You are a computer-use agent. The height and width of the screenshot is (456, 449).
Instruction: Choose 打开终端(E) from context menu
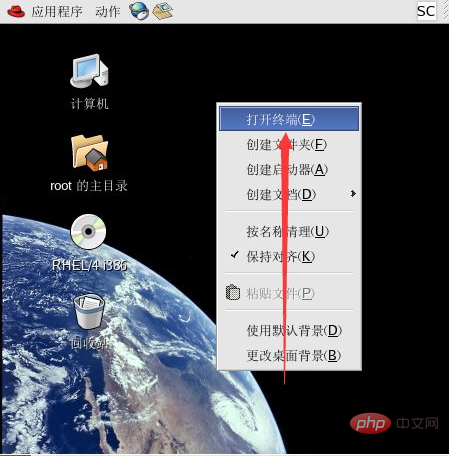coord(289,119)
